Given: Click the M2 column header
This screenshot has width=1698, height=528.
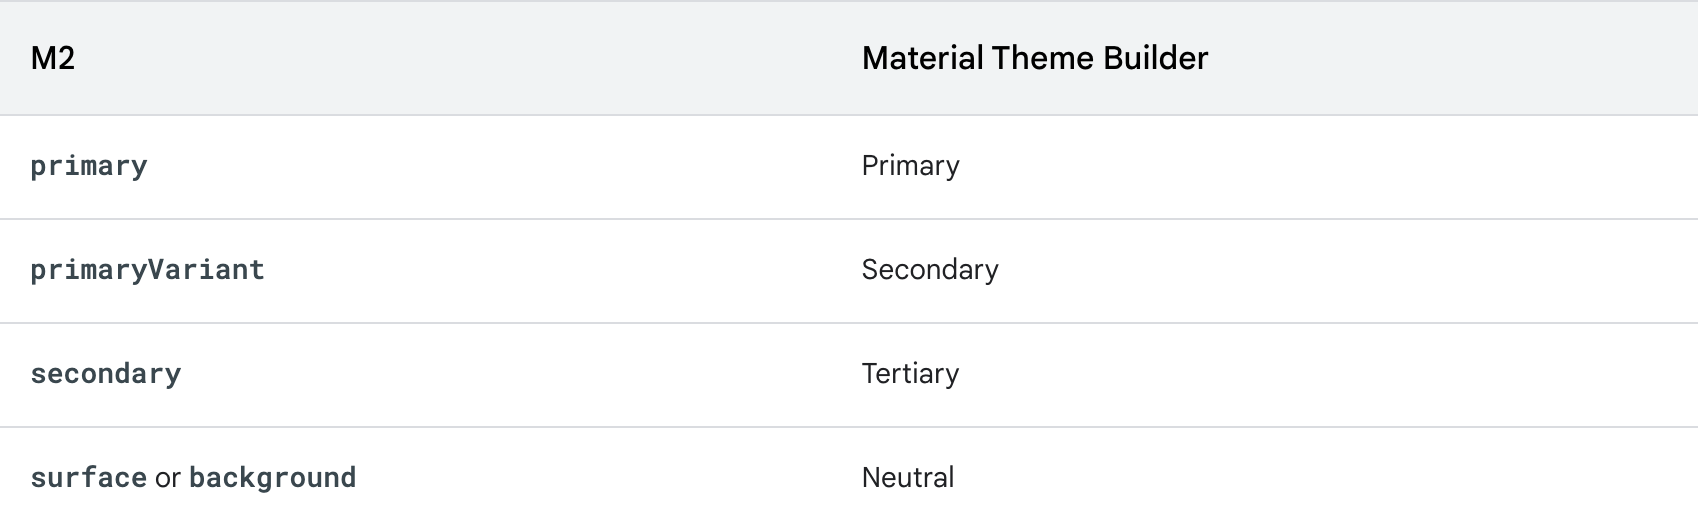Looking at the screenshot, I should pyautogui.click(x=53, y=58).
